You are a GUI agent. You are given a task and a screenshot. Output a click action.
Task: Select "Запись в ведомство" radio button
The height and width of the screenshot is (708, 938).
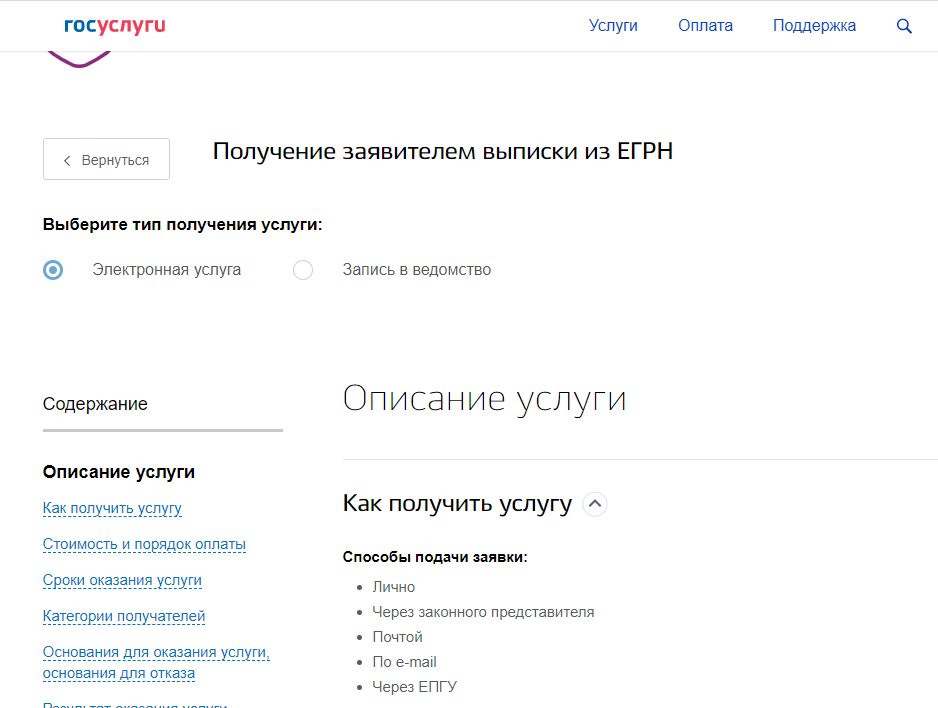tap(303, 270)
